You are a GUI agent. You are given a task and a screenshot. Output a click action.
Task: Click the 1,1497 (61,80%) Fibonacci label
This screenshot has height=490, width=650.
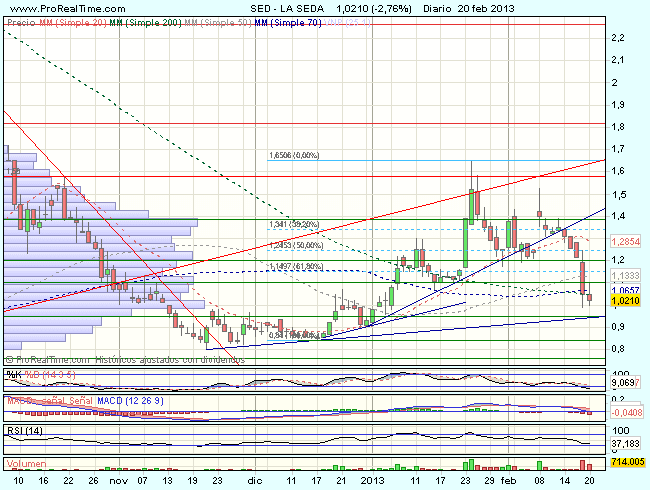click(x=293, y=267)
